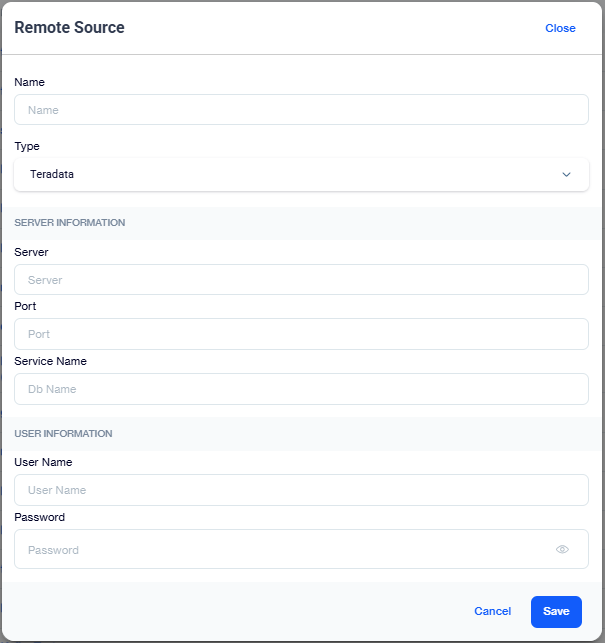This screenshot has width=605, height=643.
Task: Cancel the remote source form
Action: [493, 611]
